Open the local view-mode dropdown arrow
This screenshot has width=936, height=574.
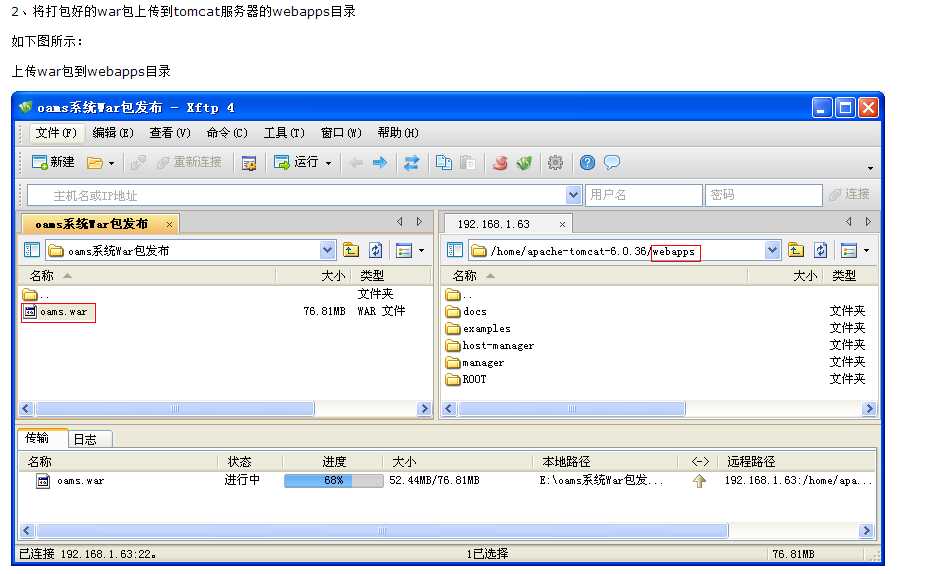click(x=421, y=251)
